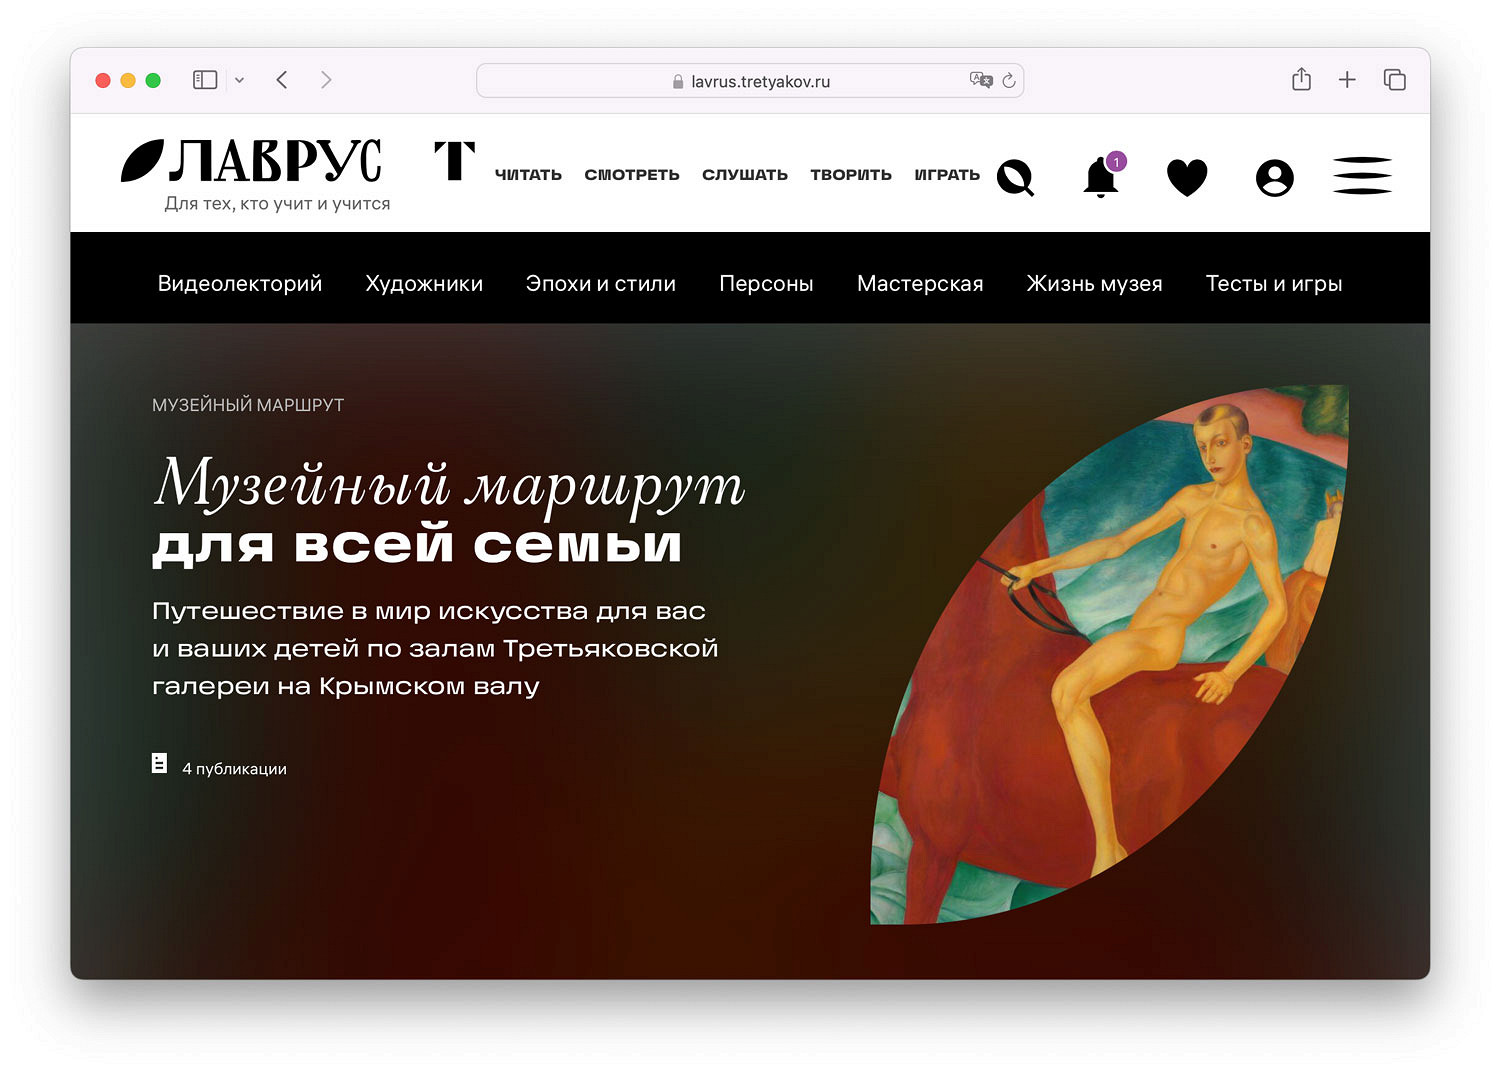Open the hamburger menu icon
The height and width of the screenshot is (1072, 1500).
click(1362, 176)
